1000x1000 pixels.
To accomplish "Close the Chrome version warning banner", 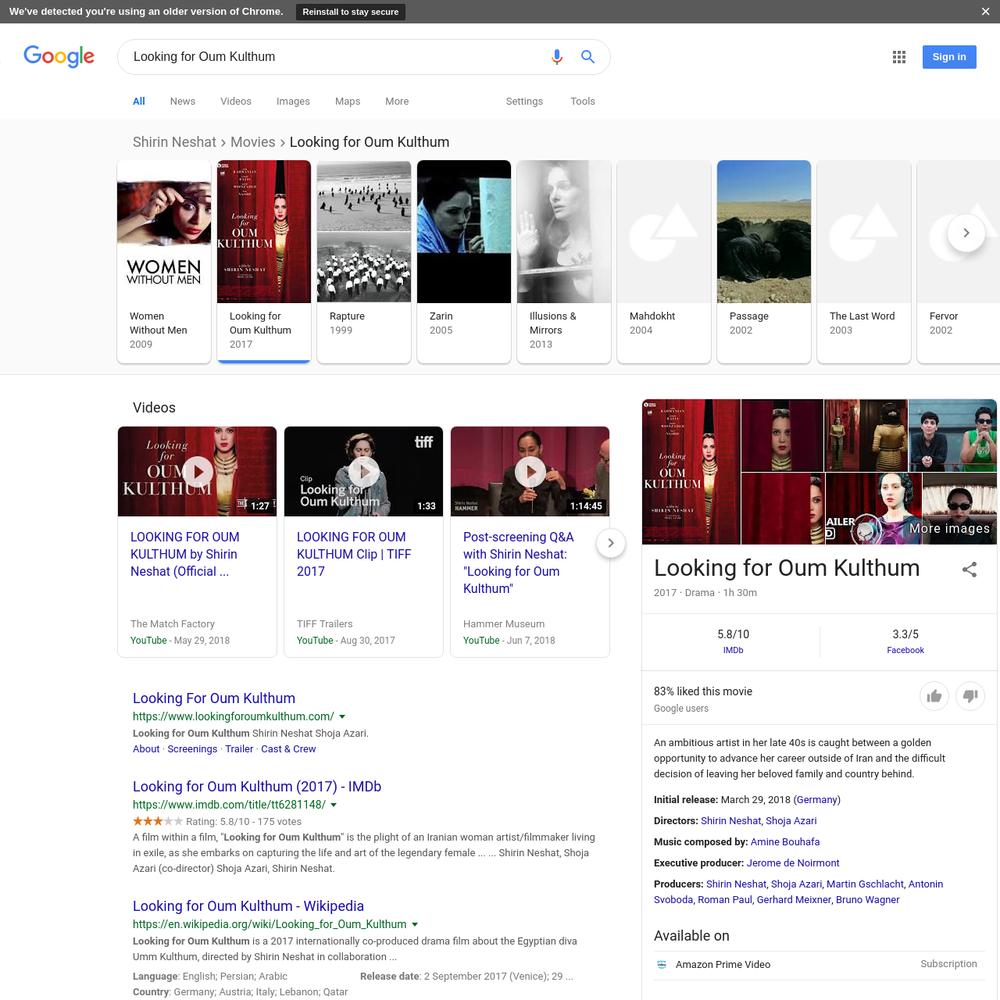I will click(985, 11).
